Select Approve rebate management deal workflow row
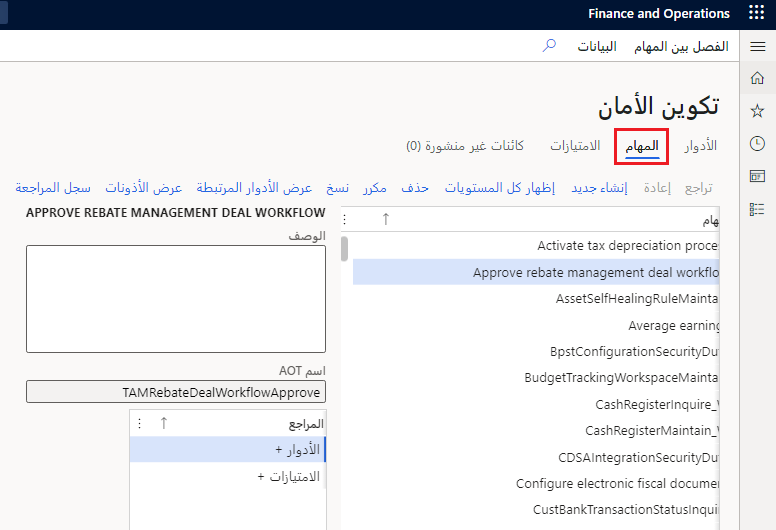The image size is (776, 530). [536, 272]
